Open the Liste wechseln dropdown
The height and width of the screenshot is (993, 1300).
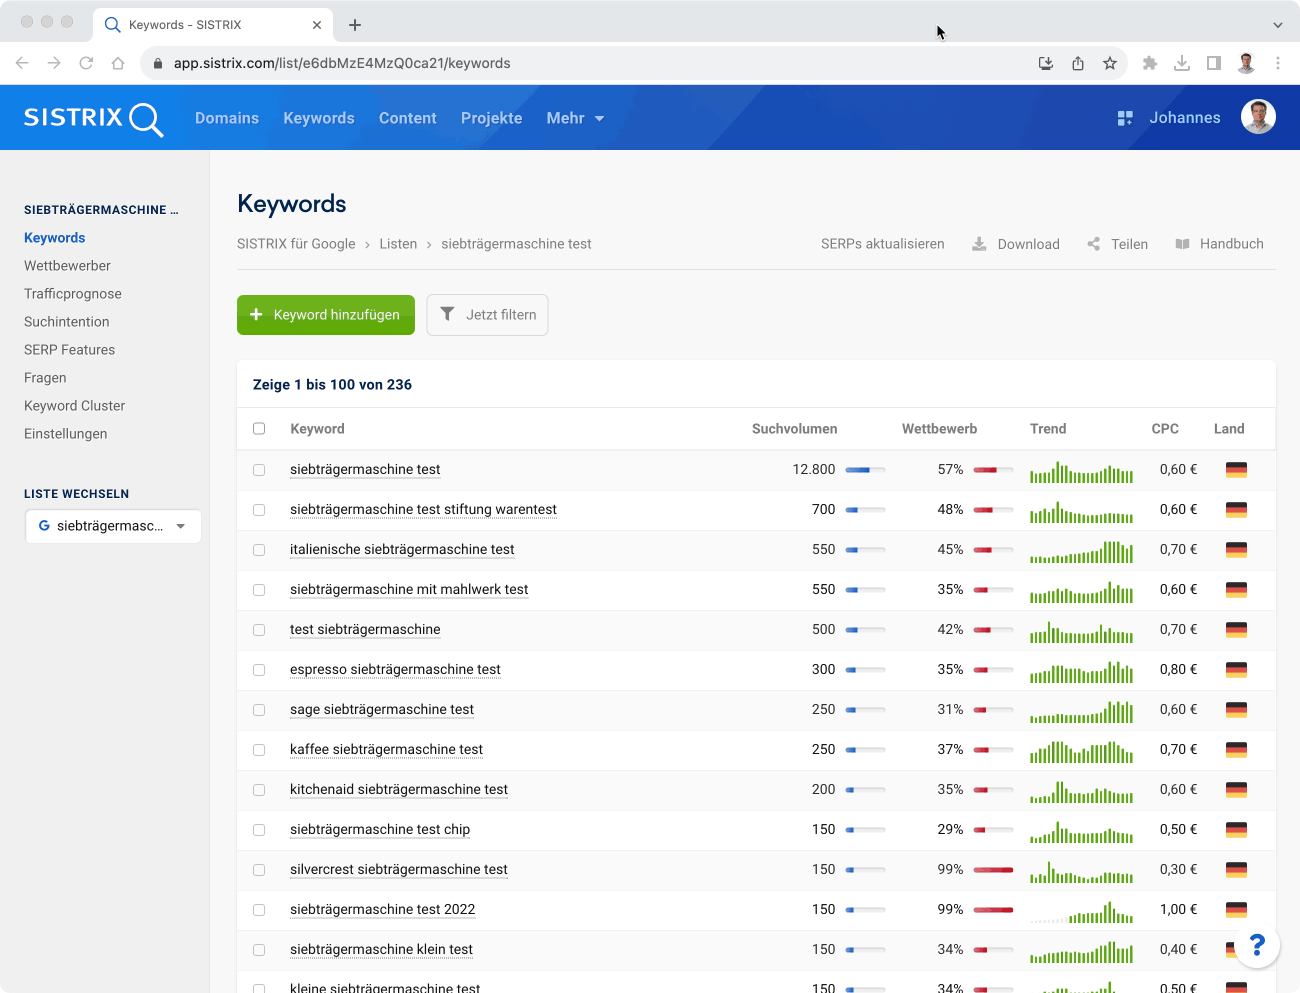[x=113, y=526]
